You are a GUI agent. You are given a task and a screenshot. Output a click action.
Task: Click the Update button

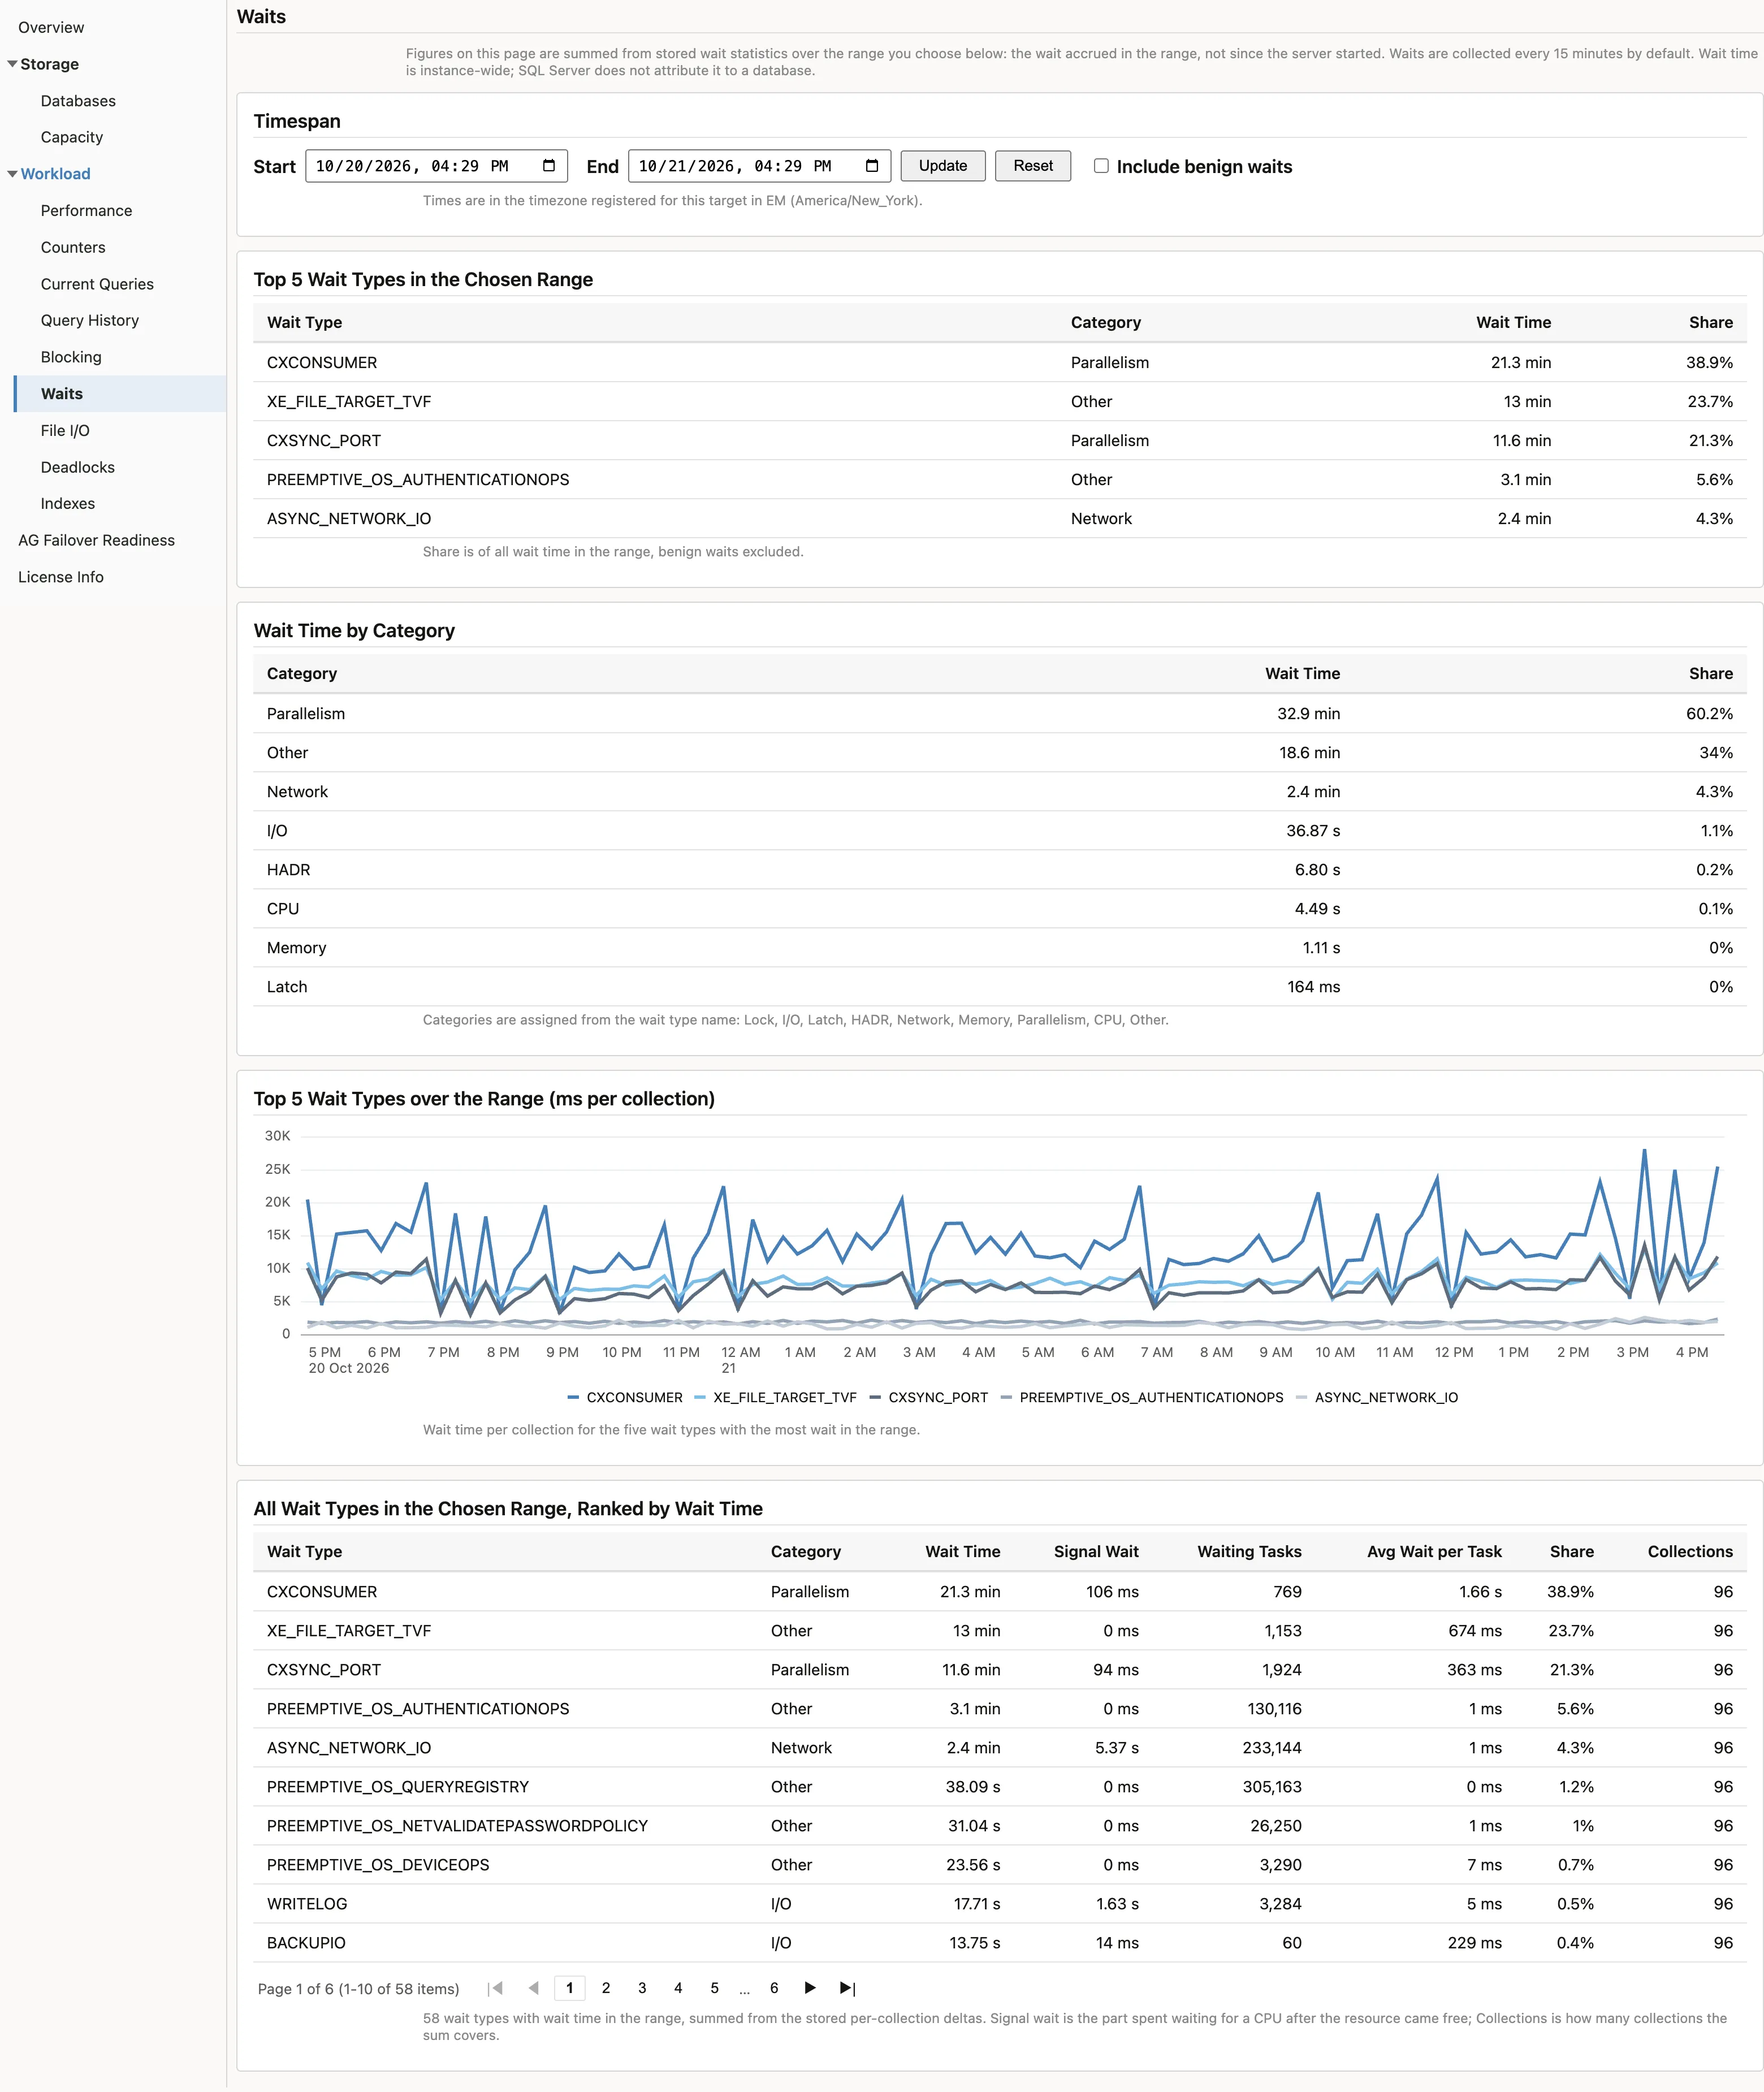943,166
